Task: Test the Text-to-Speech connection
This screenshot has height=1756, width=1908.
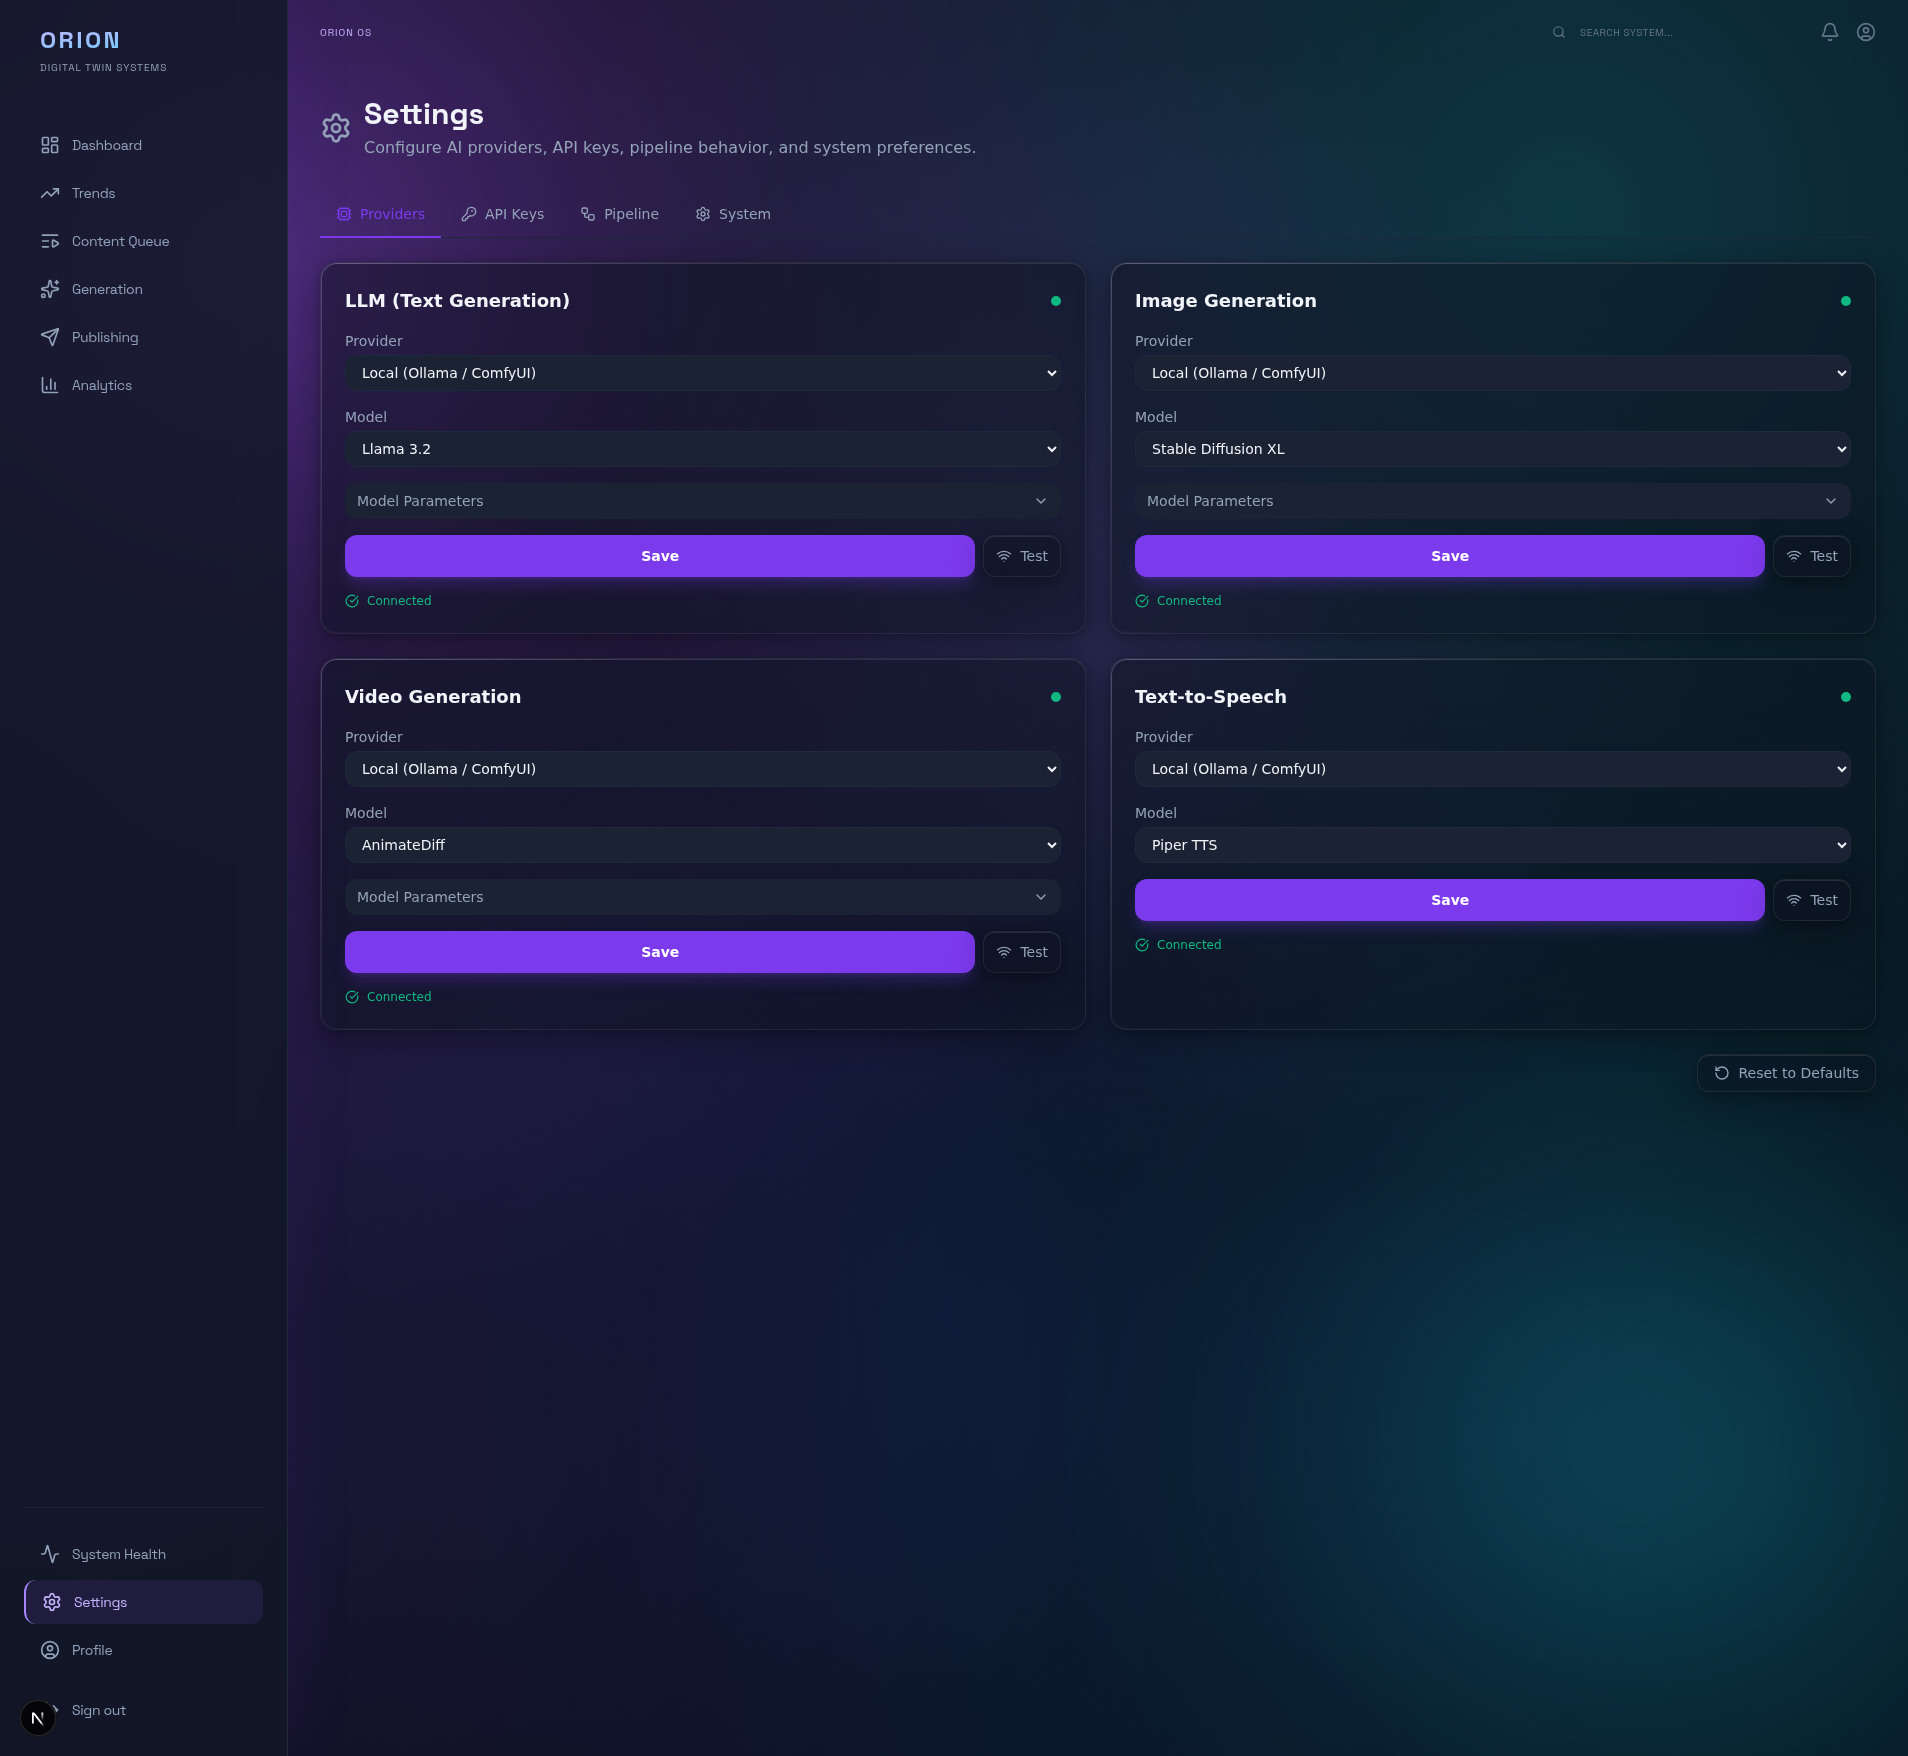Action: click(1811, 900)
